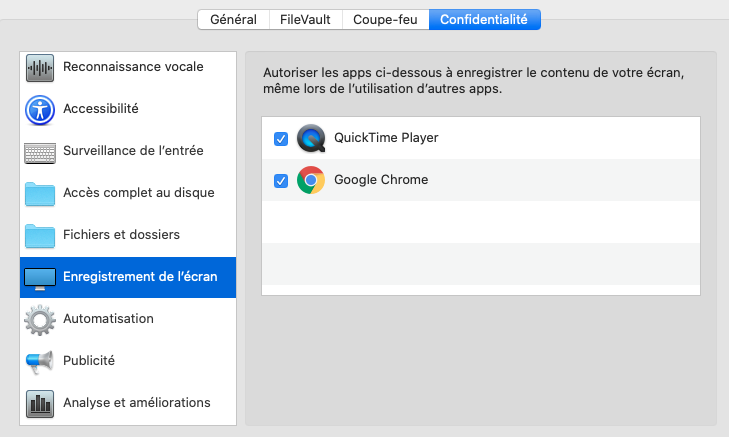The width and height of the screenshot is (729, 437).
Task: Select the Confidentialité tab
Action: point(484,20)
